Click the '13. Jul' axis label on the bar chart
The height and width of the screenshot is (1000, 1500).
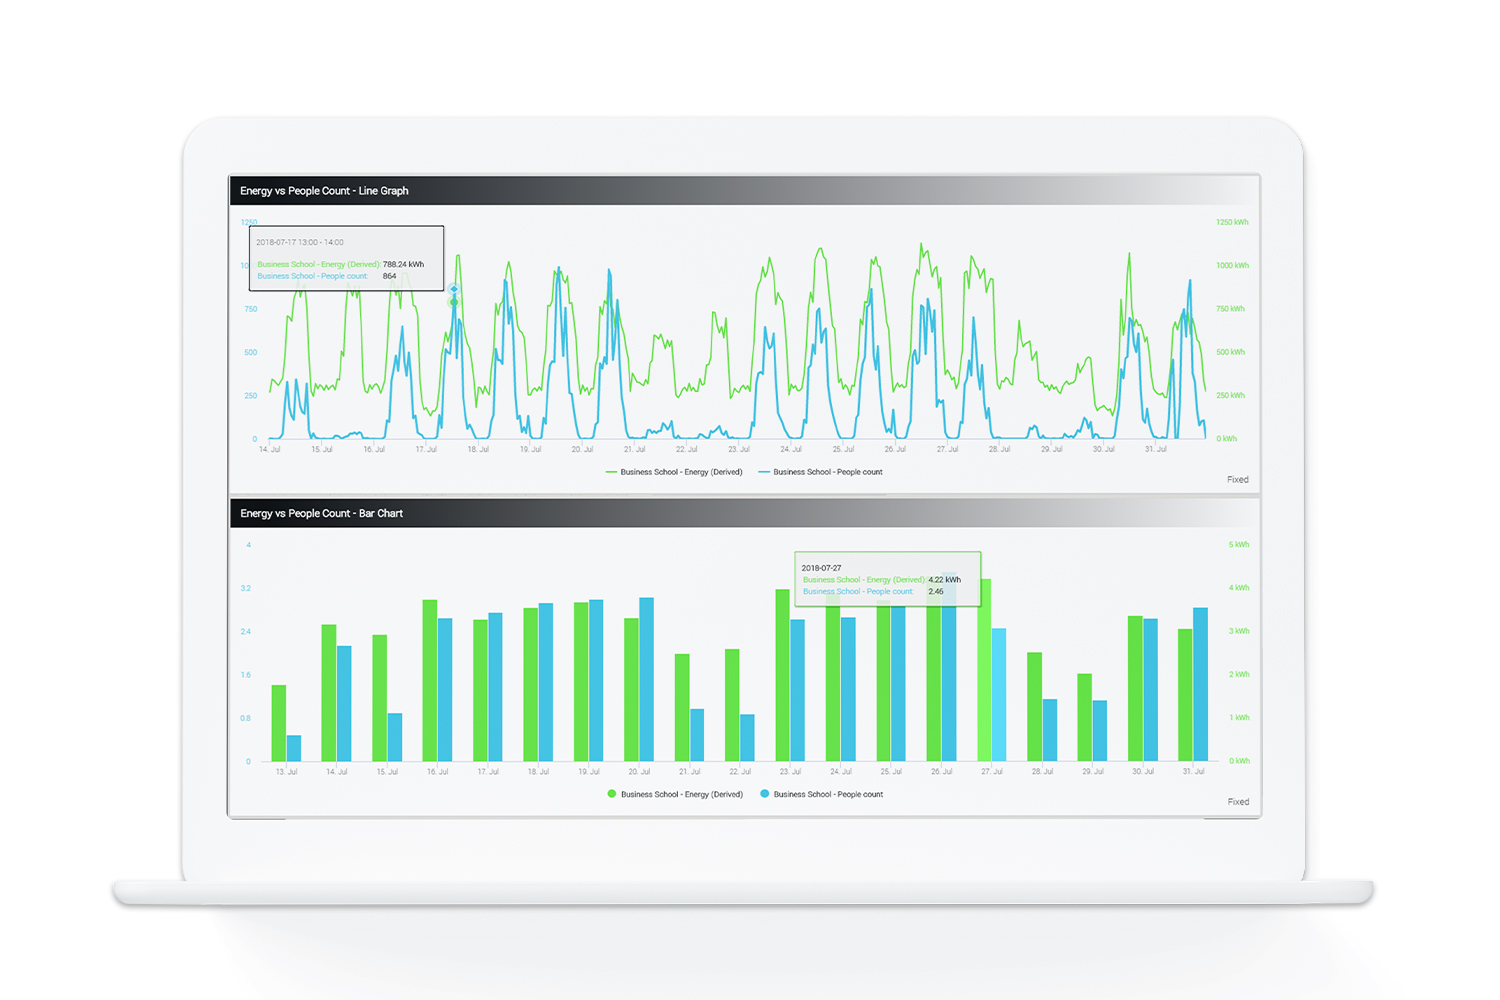[x=287, y=772]
